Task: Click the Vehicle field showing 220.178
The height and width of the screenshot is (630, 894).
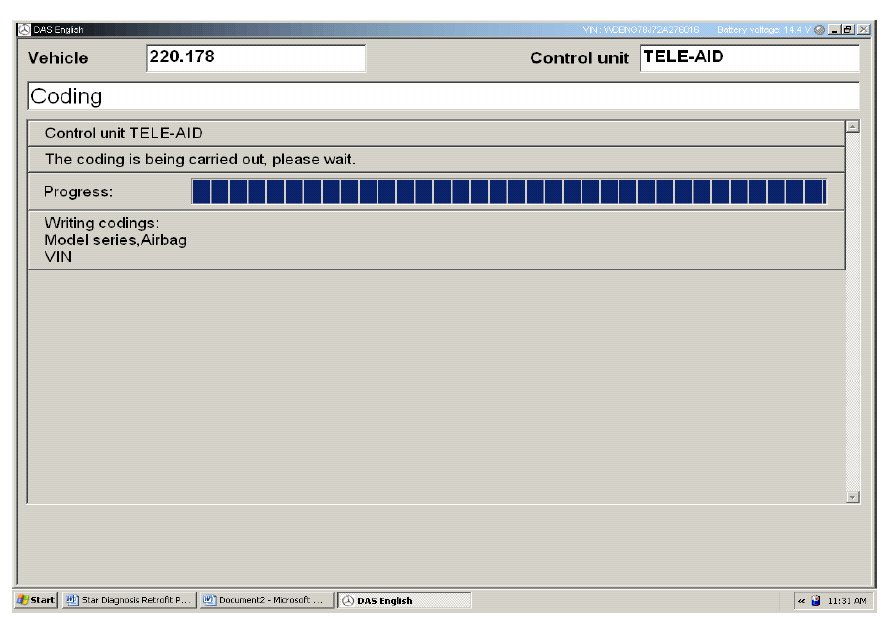Action: point(256,58)
